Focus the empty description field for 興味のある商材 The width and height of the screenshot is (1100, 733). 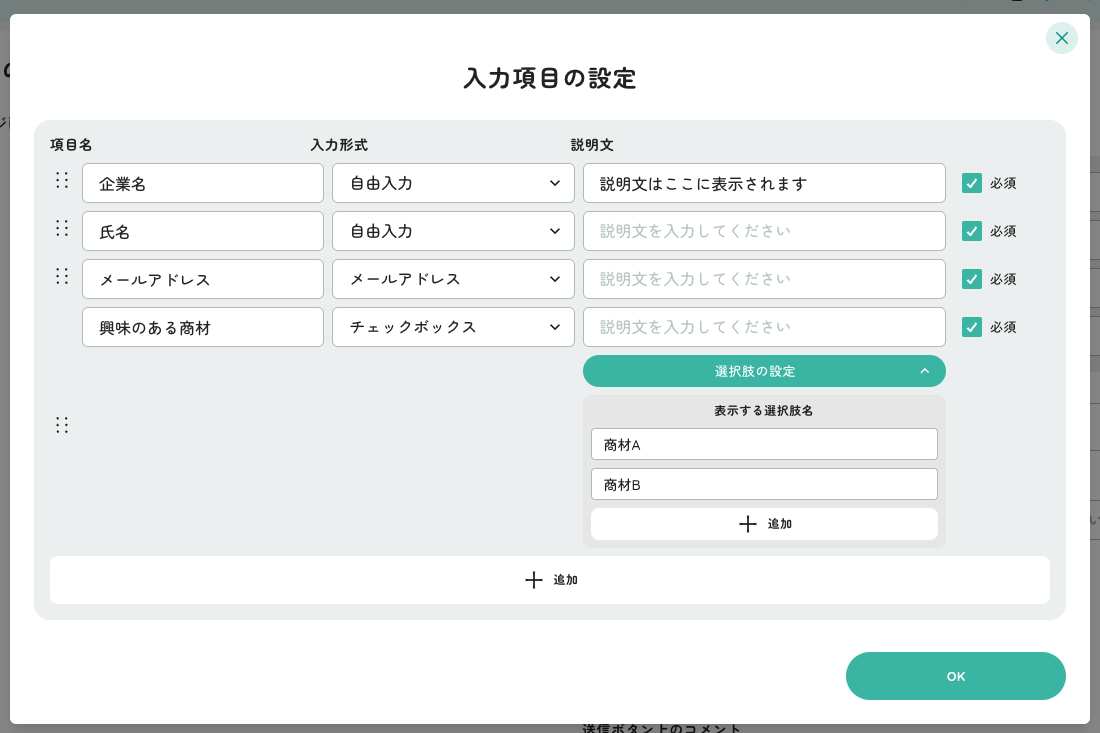point(764,327)
